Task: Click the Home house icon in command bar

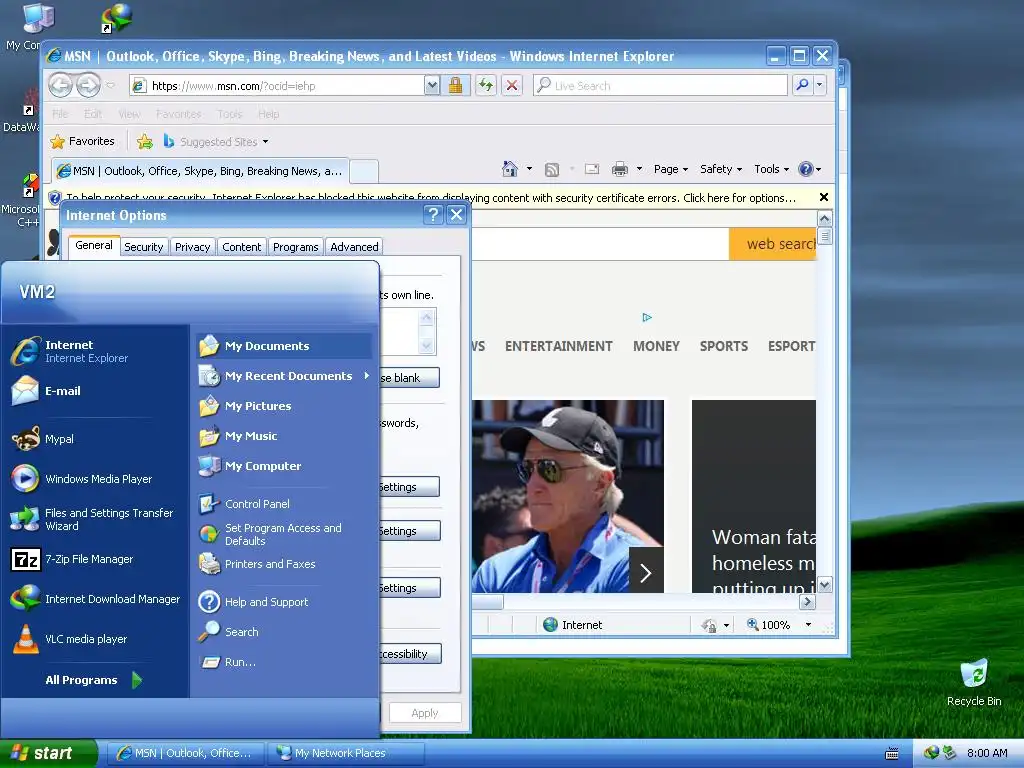Action: [x=510, y=169]
